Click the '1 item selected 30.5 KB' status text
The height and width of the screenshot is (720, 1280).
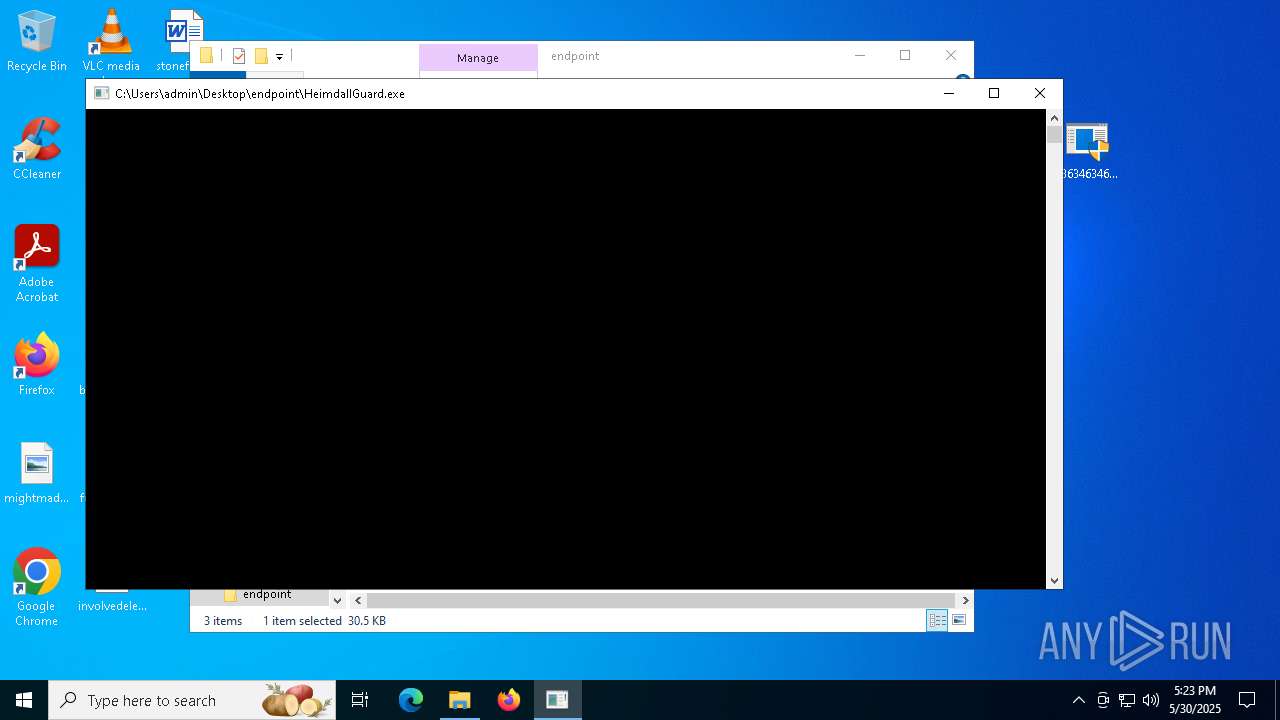click(324, 621)
